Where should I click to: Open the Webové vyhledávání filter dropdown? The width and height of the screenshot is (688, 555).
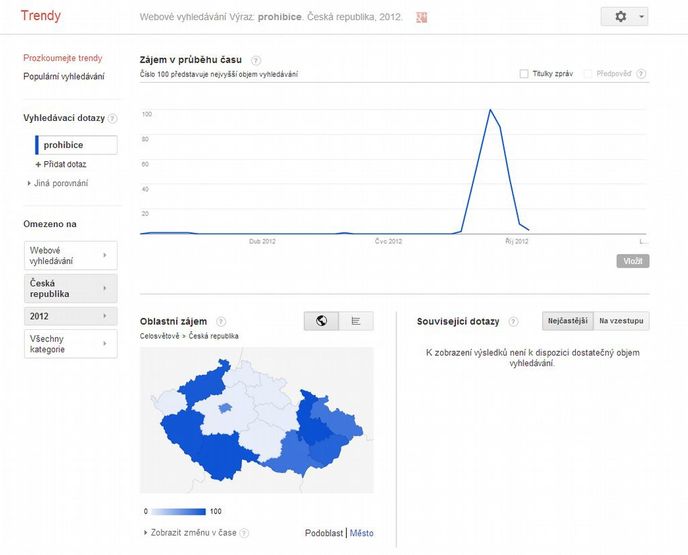[x=71, y=255]
